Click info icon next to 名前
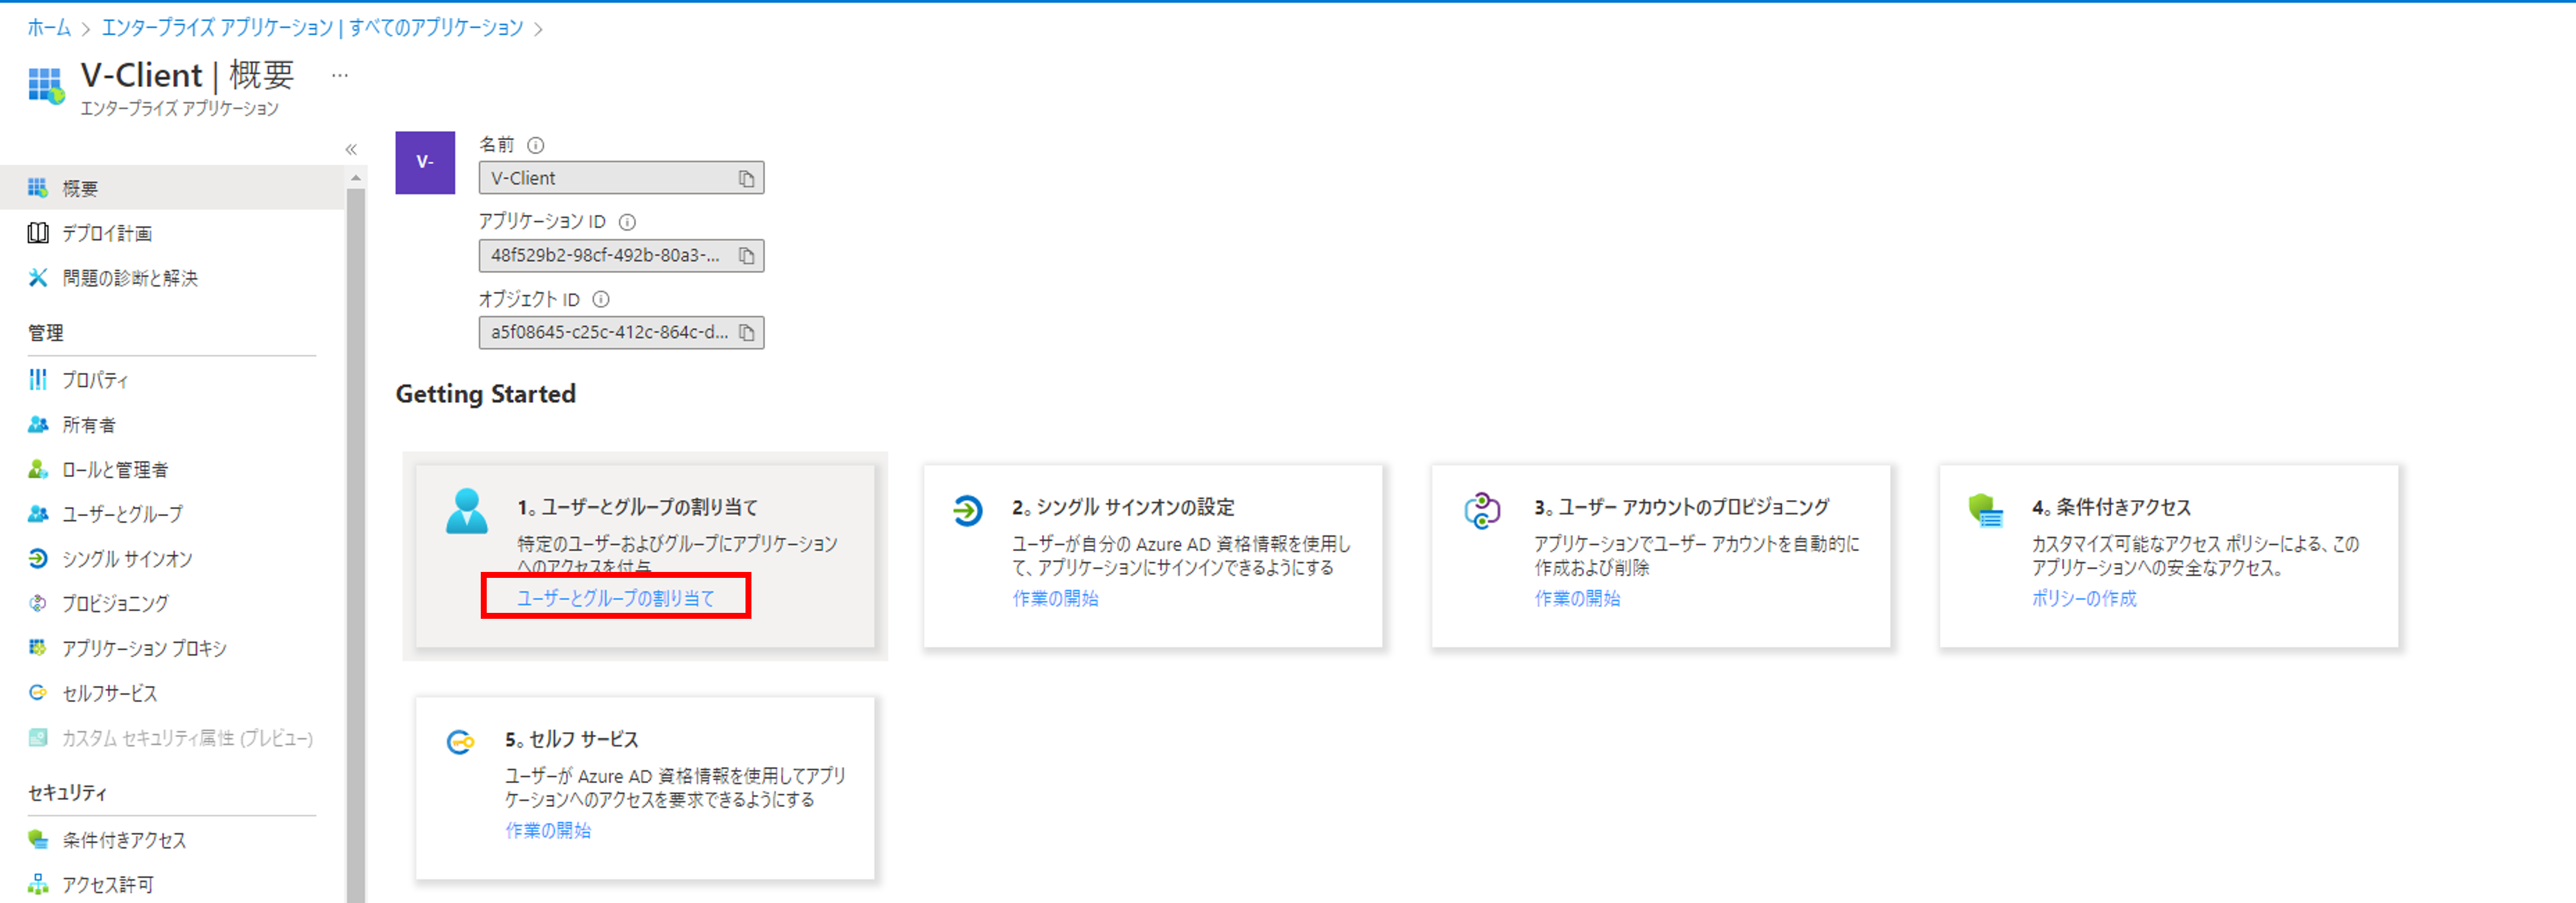 point(536,145)
